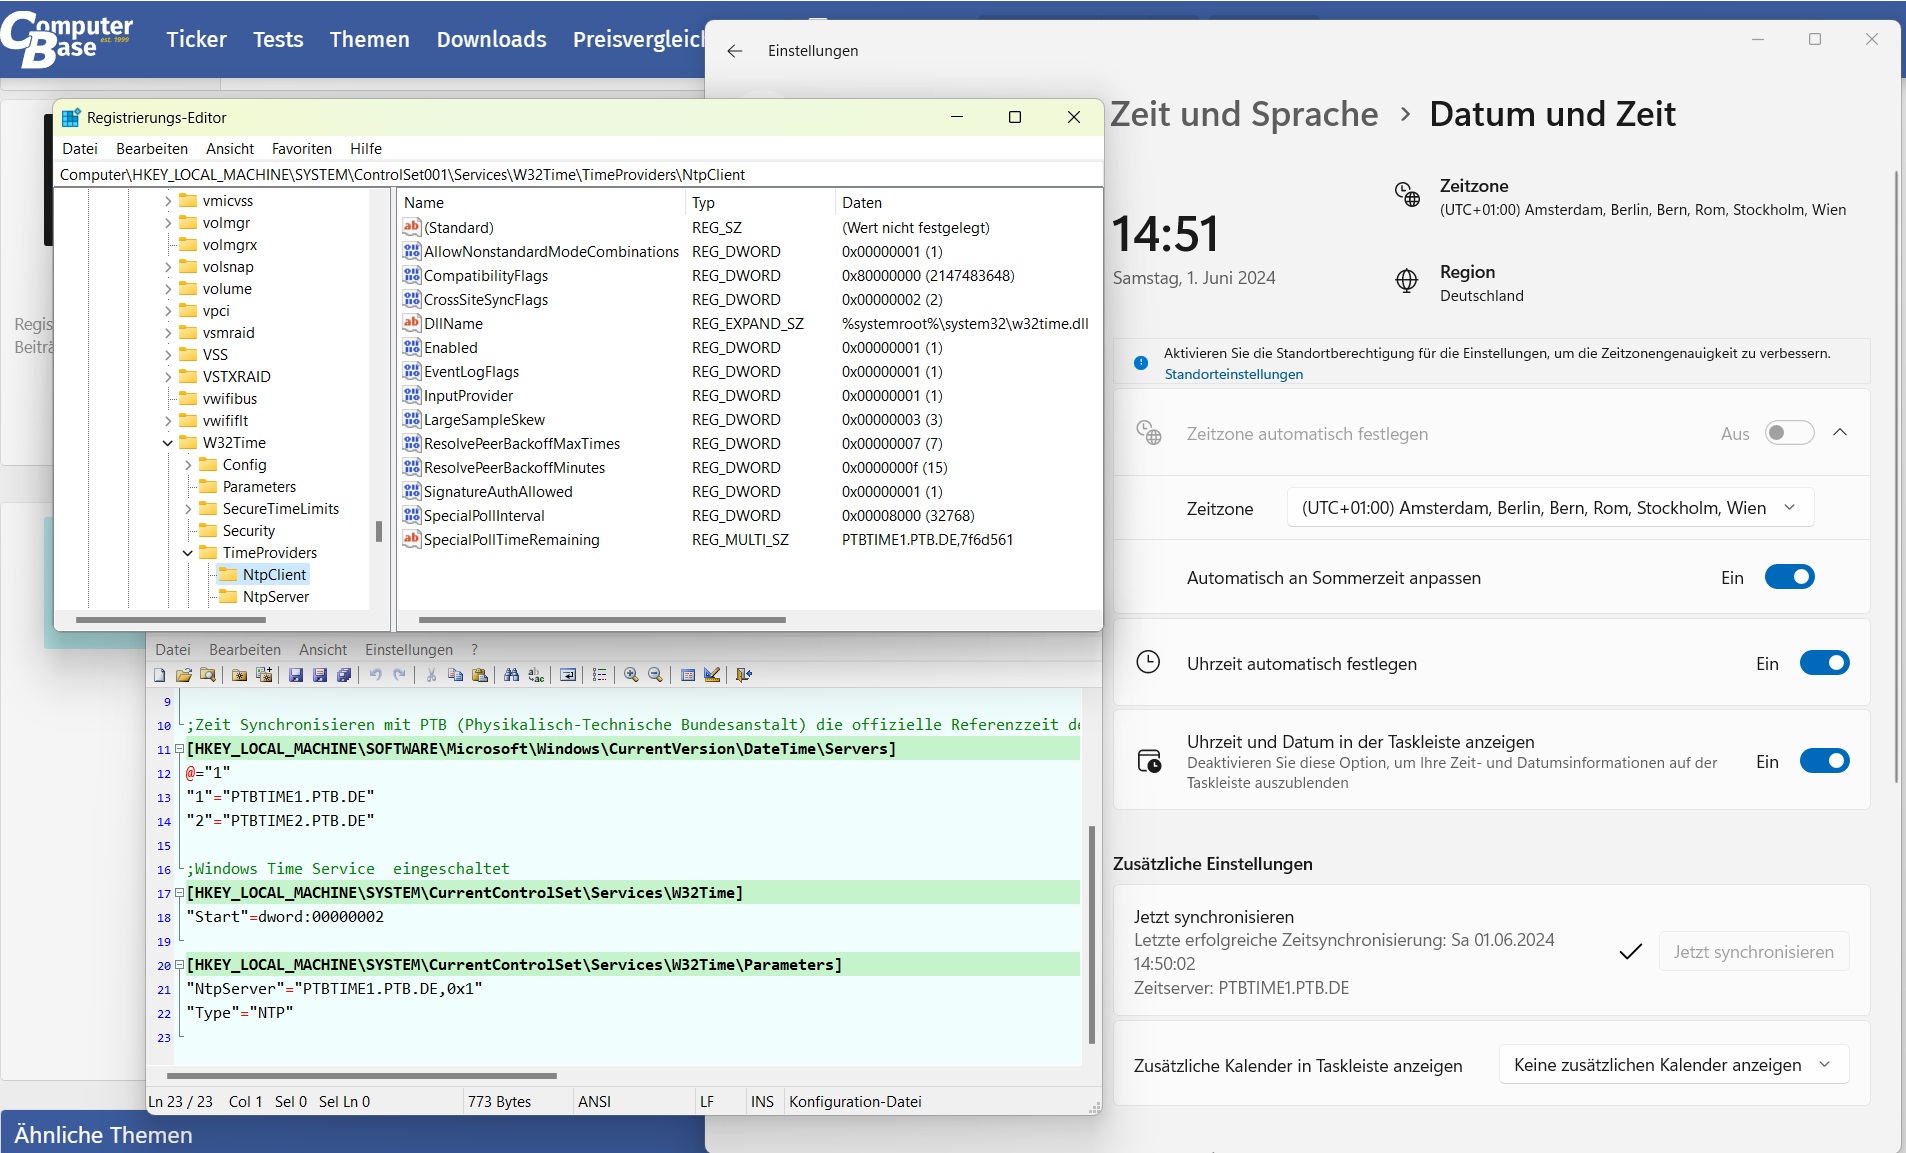Open Downloads on ComputerBase navigation
Screen dimensions: 1906x1153
coord(492,39)
